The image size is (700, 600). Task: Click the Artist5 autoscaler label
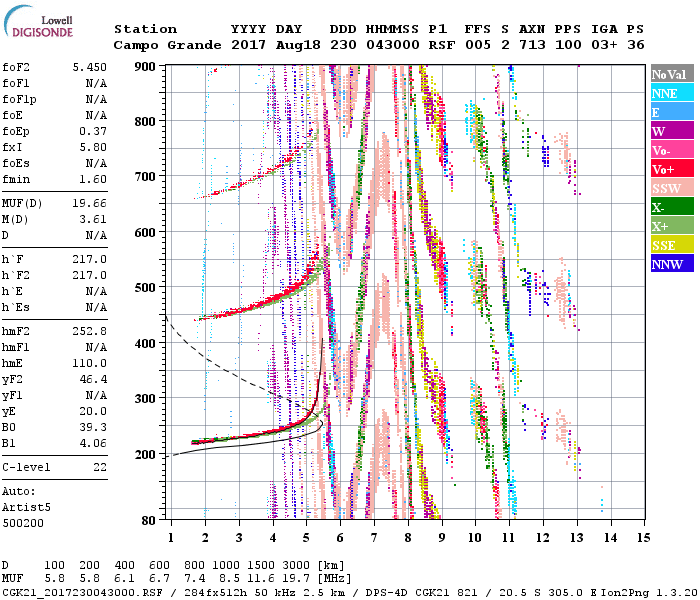coord(26,508)
